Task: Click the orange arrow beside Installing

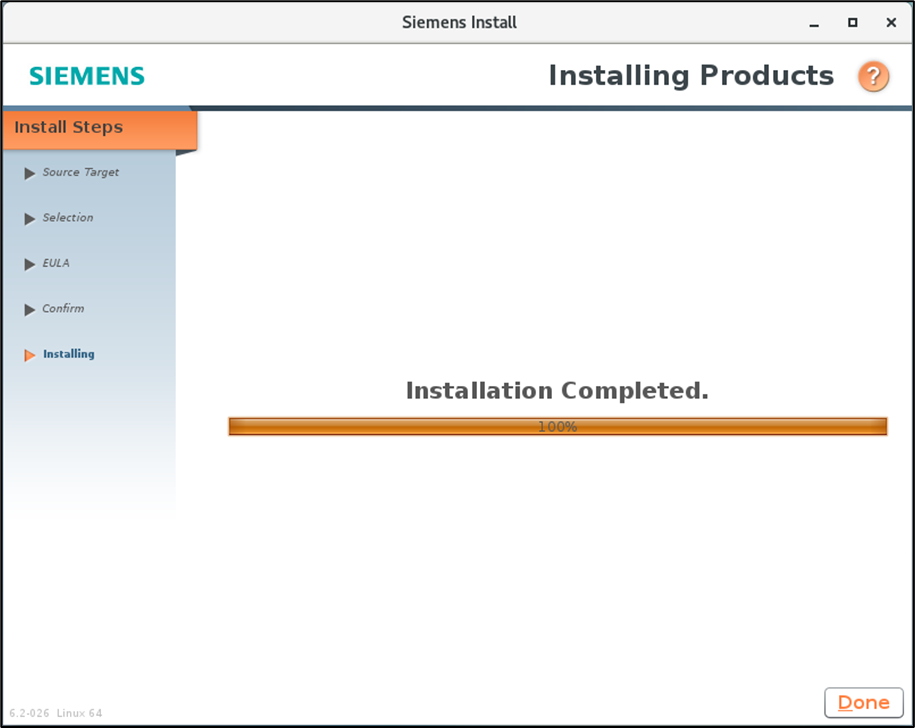Action: pos(30,355)
